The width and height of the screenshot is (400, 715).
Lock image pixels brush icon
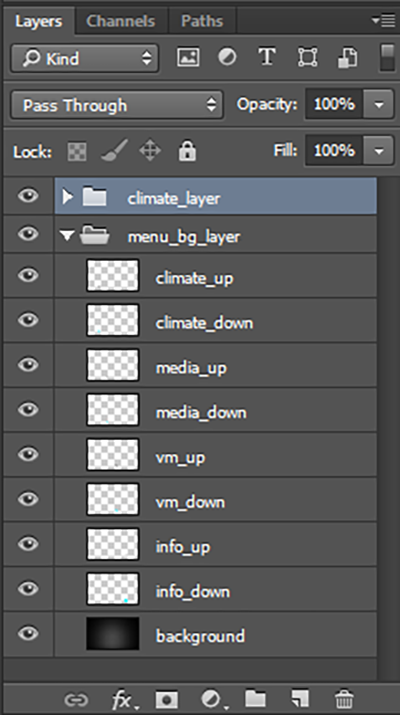[114, 151]
